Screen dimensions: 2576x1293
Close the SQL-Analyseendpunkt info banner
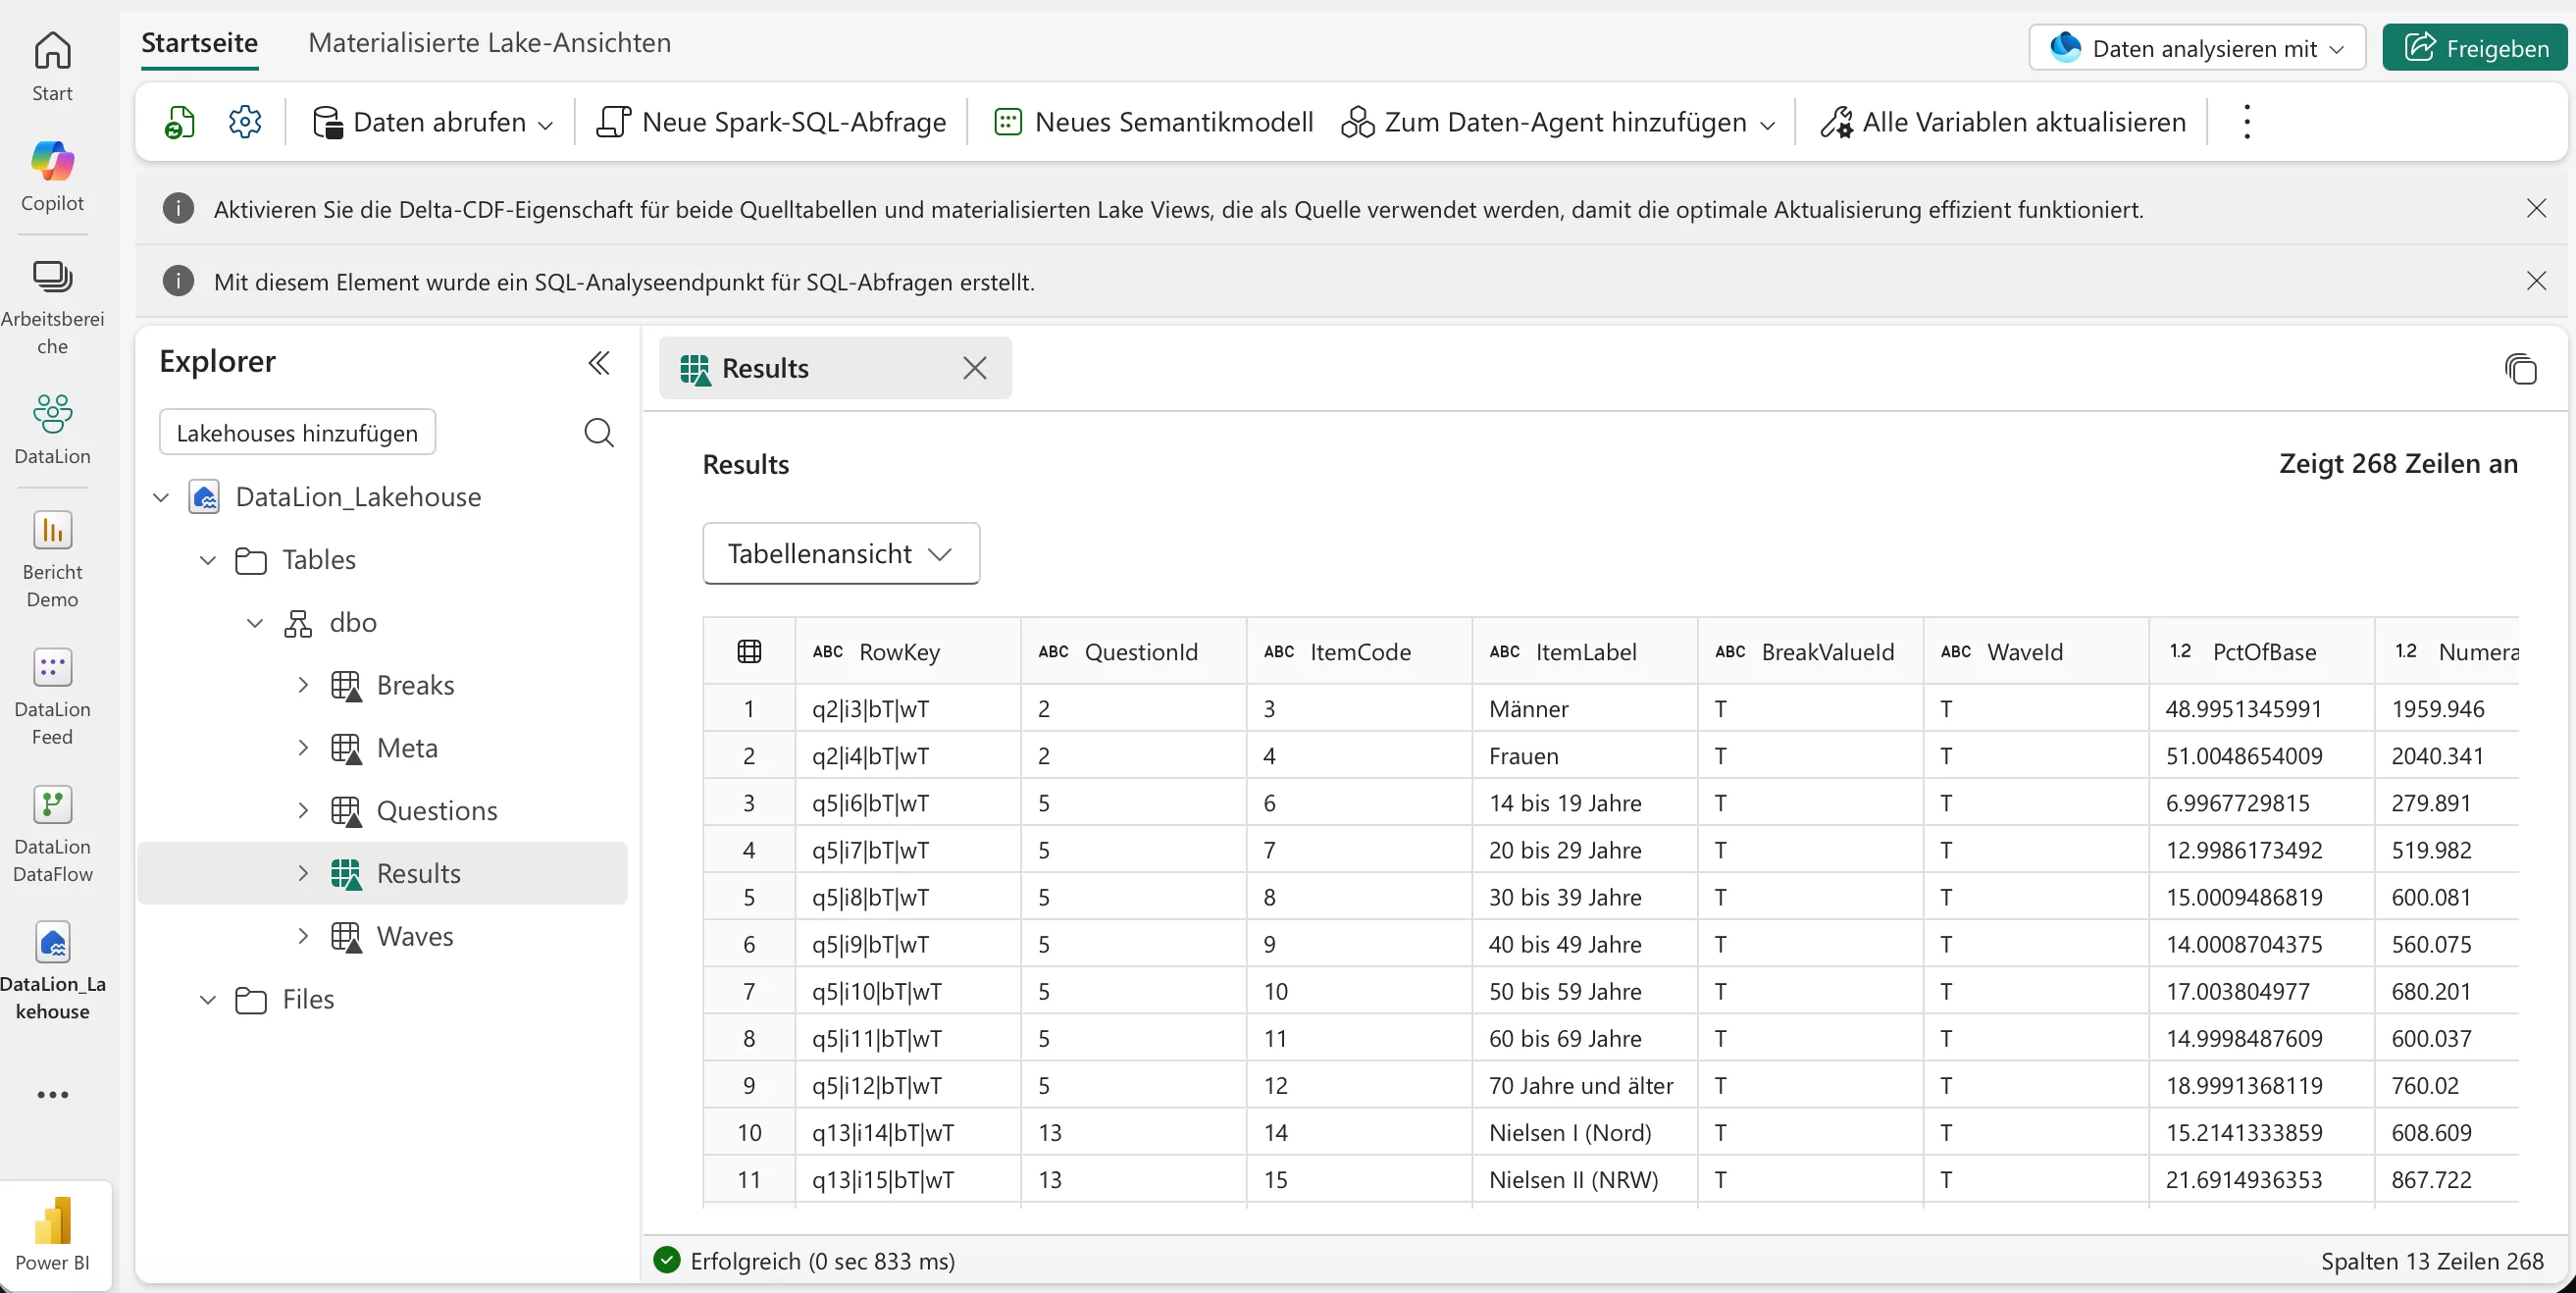pyautogui.click(x=2536, y=281)
